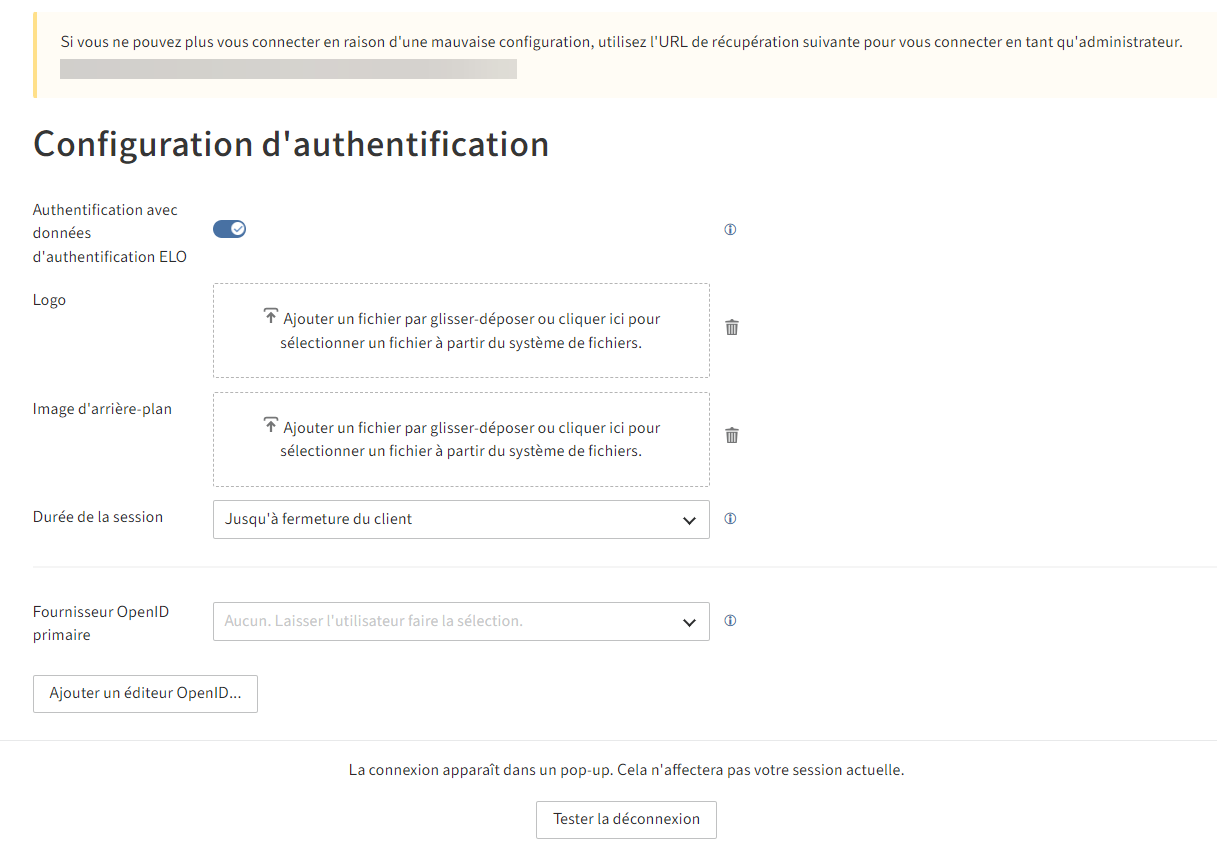Click upload arrow icon in Logo drop zone

pyautogui.click(x=270, y=317)
